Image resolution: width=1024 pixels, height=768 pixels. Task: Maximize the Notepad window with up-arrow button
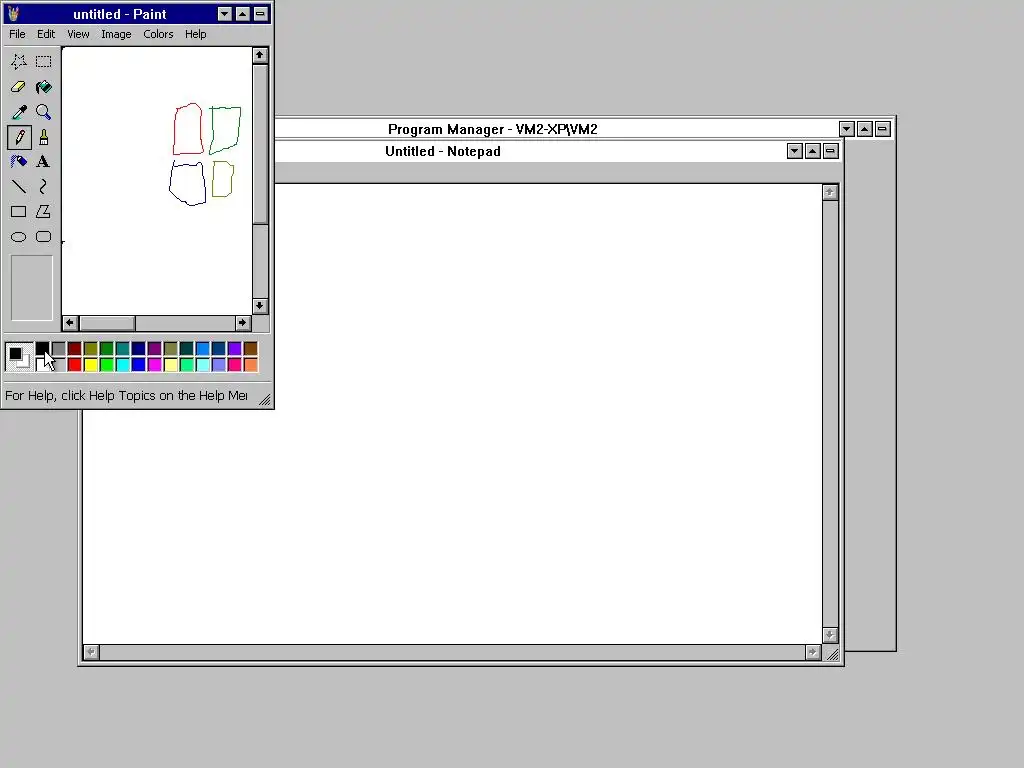[x=812, y=152]
